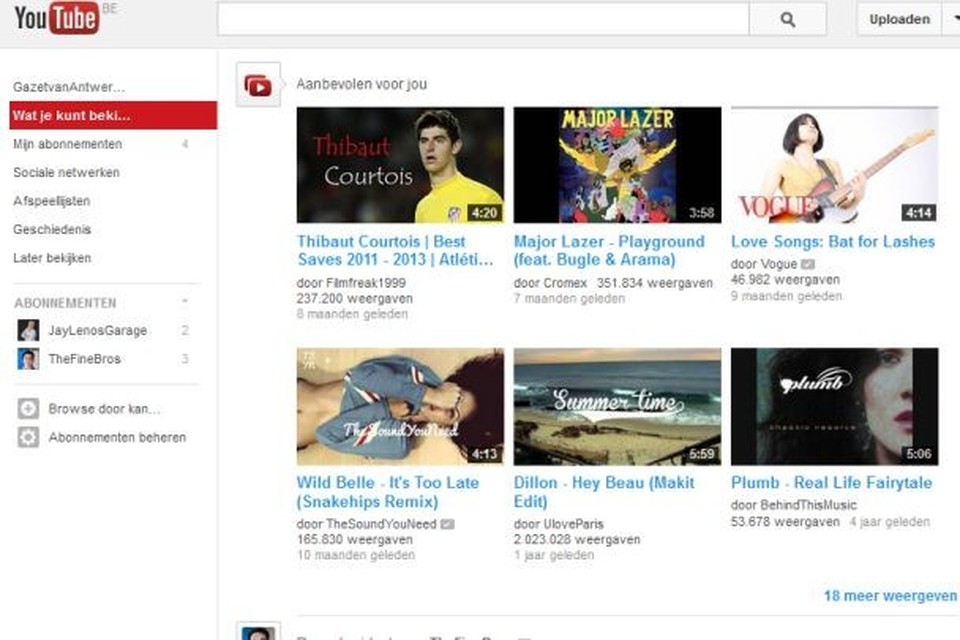Open Sociale netwerken
Screen dimensions: 960x640
click(x=66, y=173)
